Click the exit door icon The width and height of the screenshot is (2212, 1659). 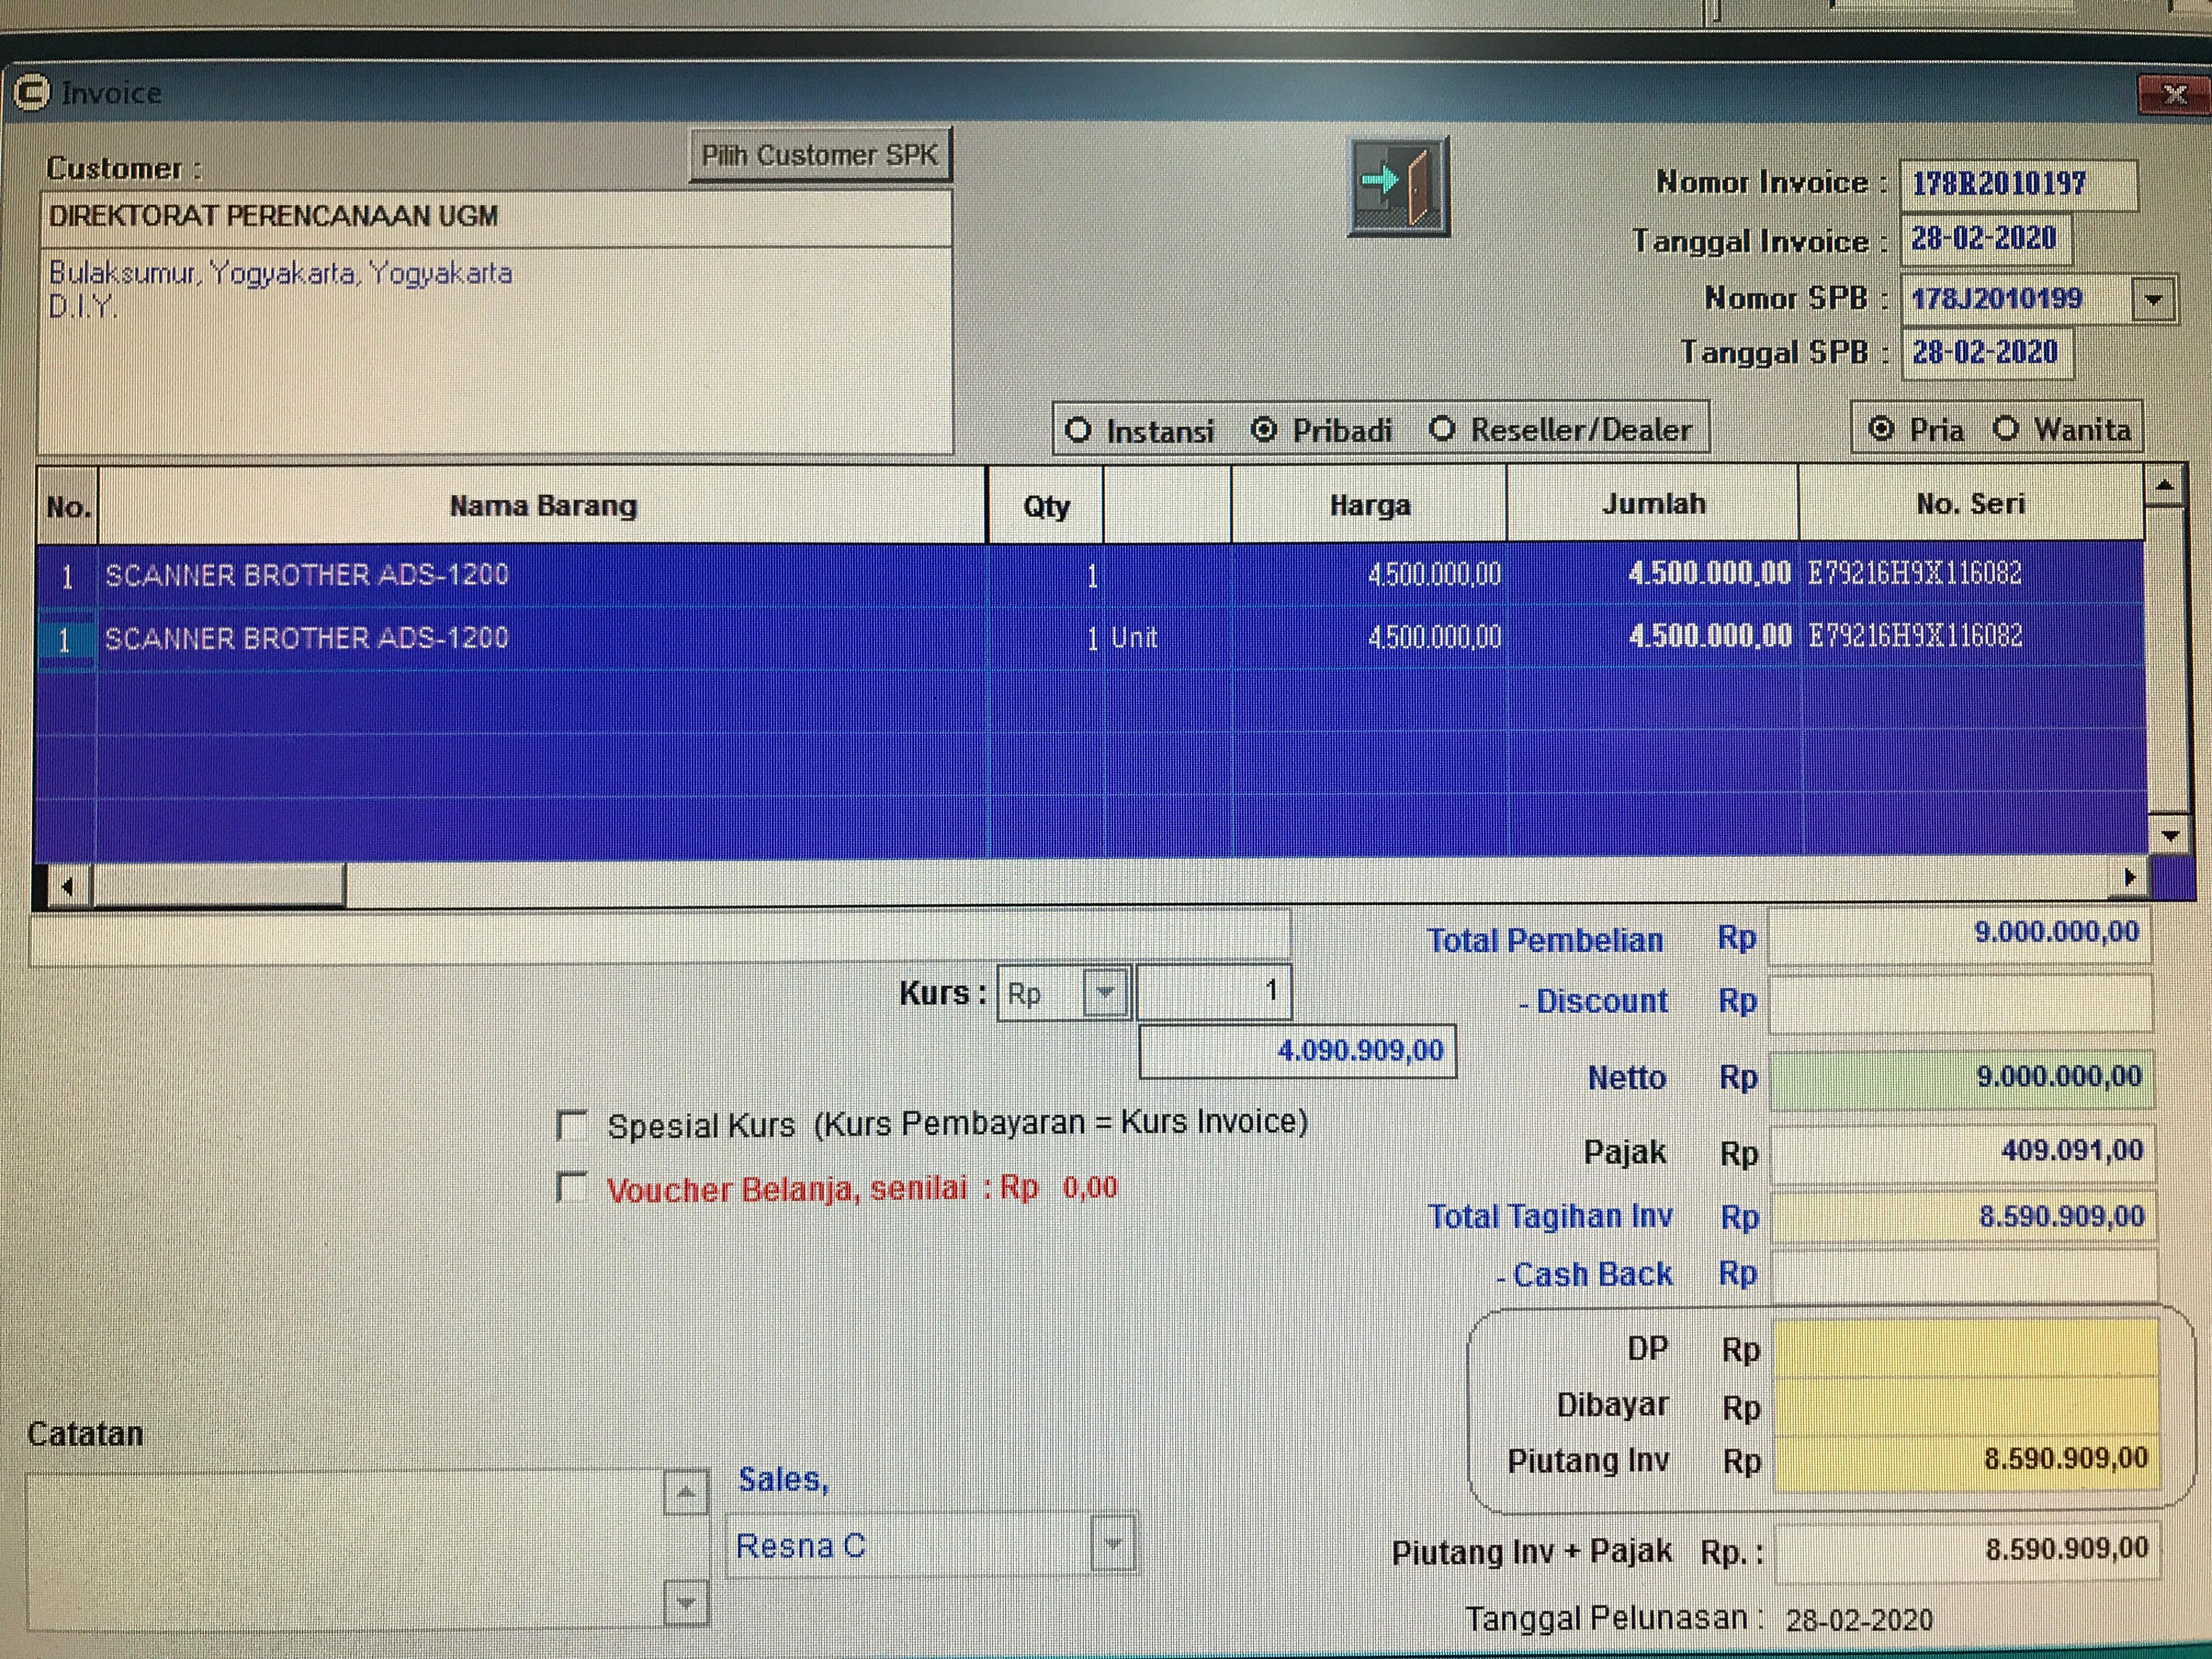coord(1398,187)
